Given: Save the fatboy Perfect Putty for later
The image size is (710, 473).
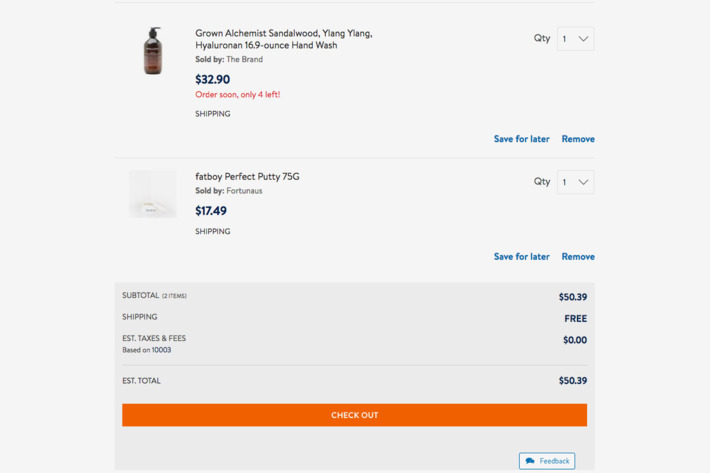Looking at the screenshot, I should pyautogui.click(x=522, y=257).
